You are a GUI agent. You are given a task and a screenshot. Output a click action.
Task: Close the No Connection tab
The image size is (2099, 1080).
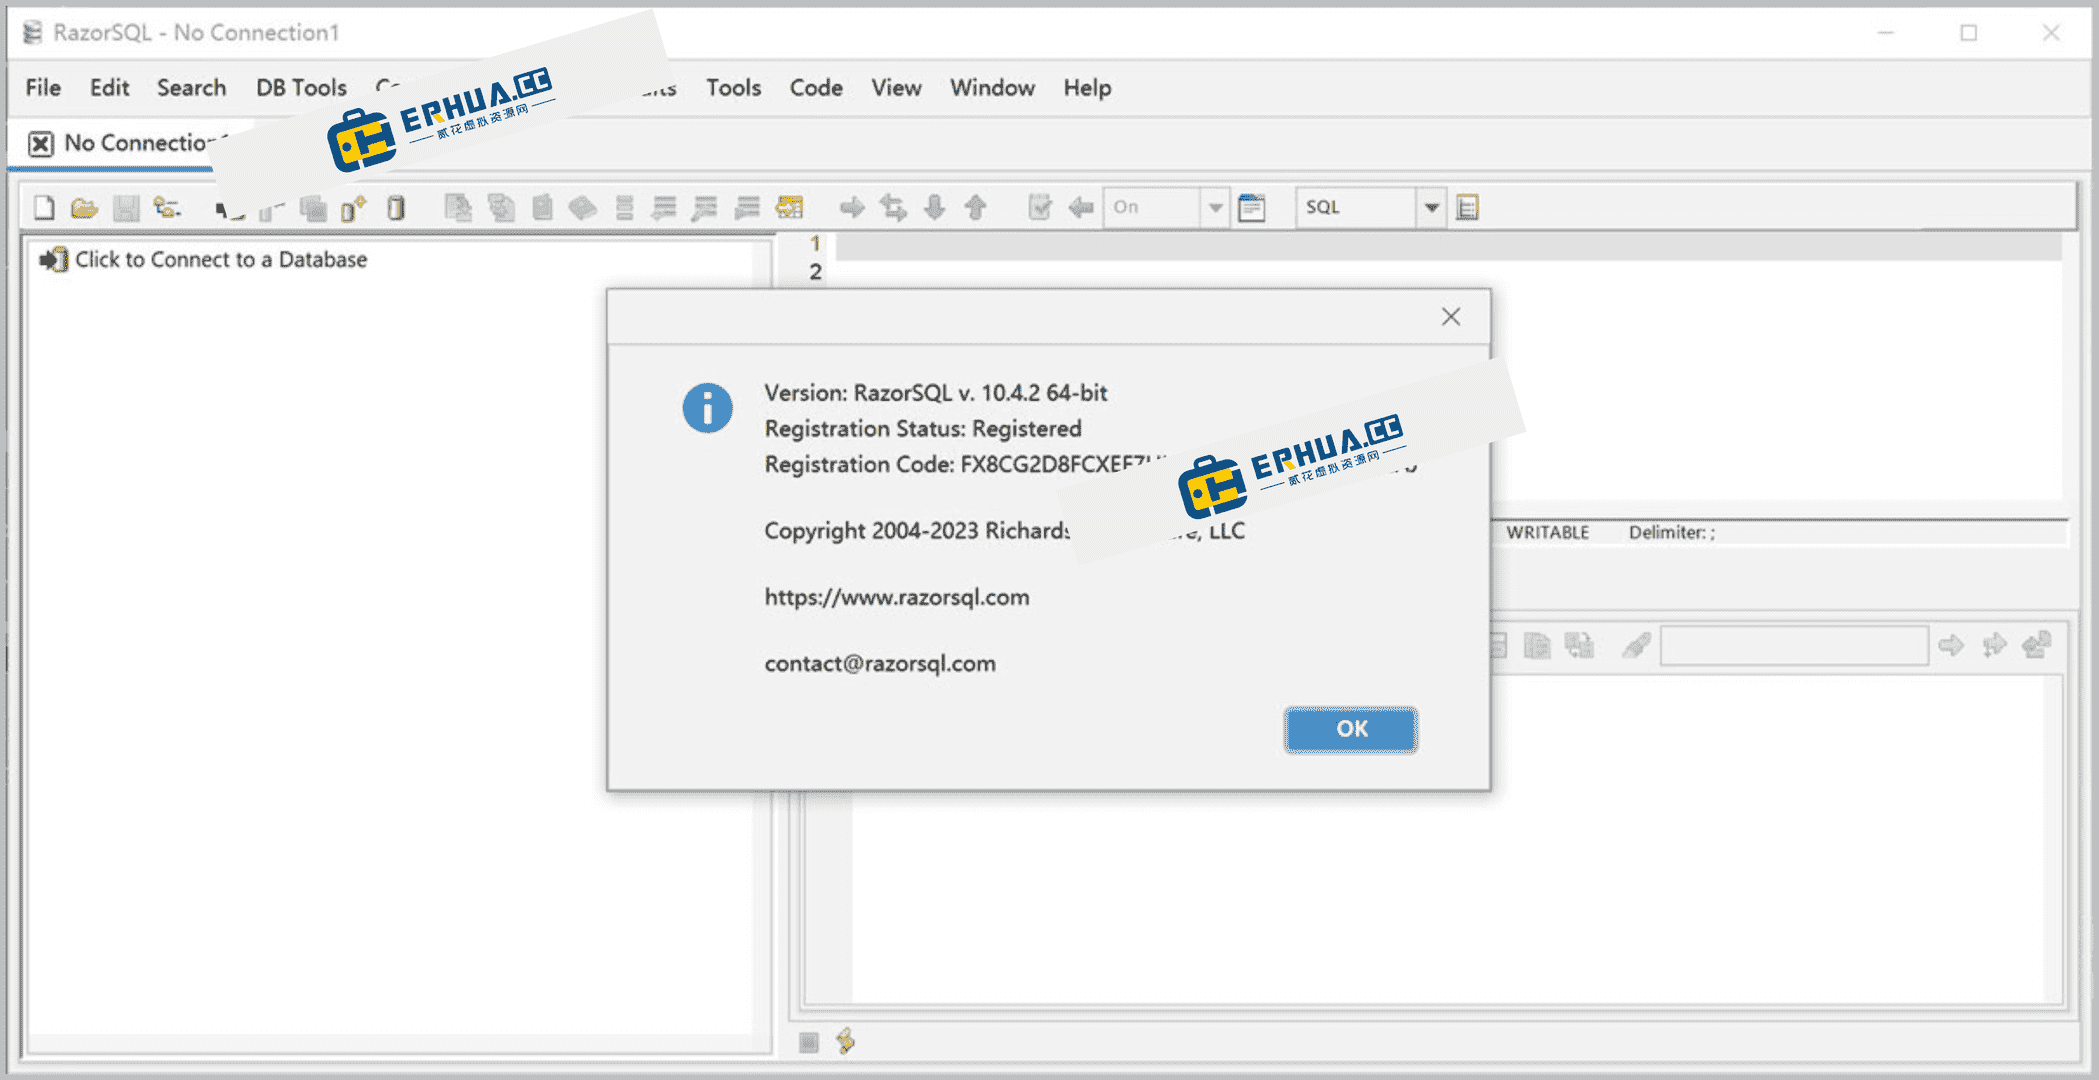pos(41,144)
